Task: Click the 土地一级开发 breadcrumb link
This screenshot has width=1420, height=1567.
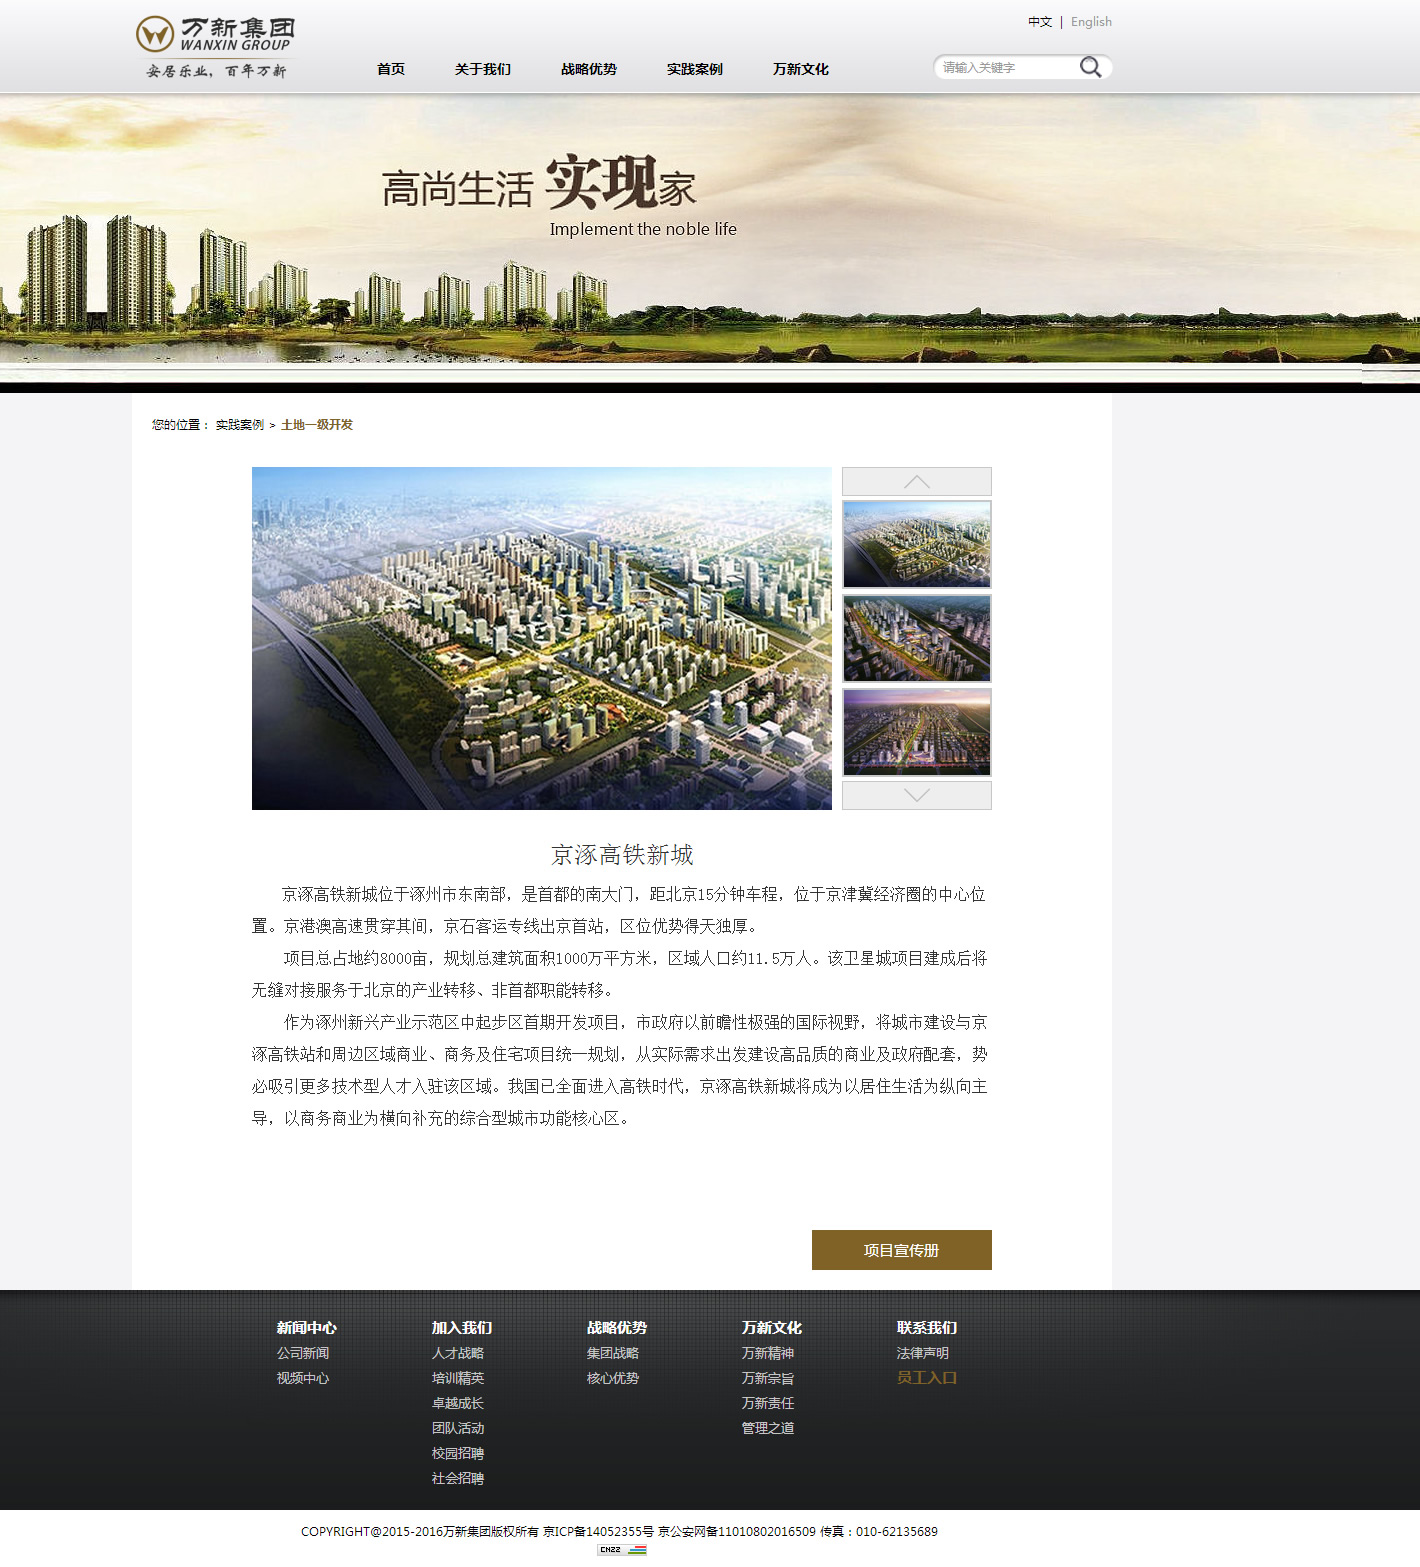Action: [x=317, y=425]
